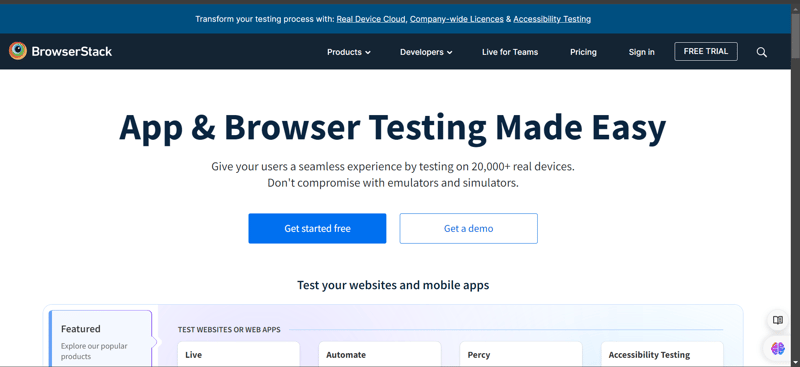
Task: Open Live for Teams menu item
Action: pos(510,52)
